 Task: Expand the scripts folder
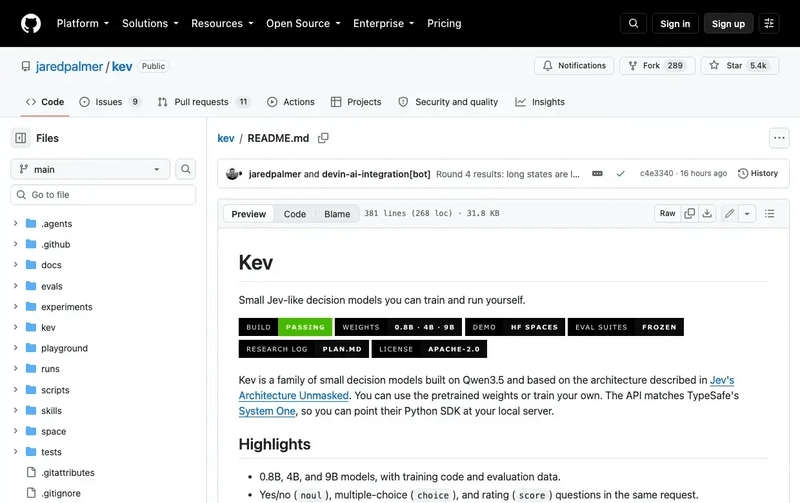click(x=15, y=389)
